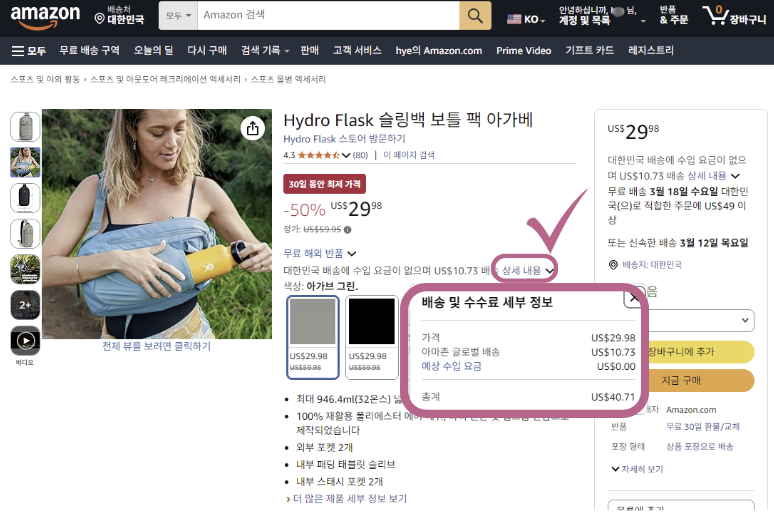Viewport: 774px width, 513px height.
Task: Click the share icon on product image
Action: [253, 128]
